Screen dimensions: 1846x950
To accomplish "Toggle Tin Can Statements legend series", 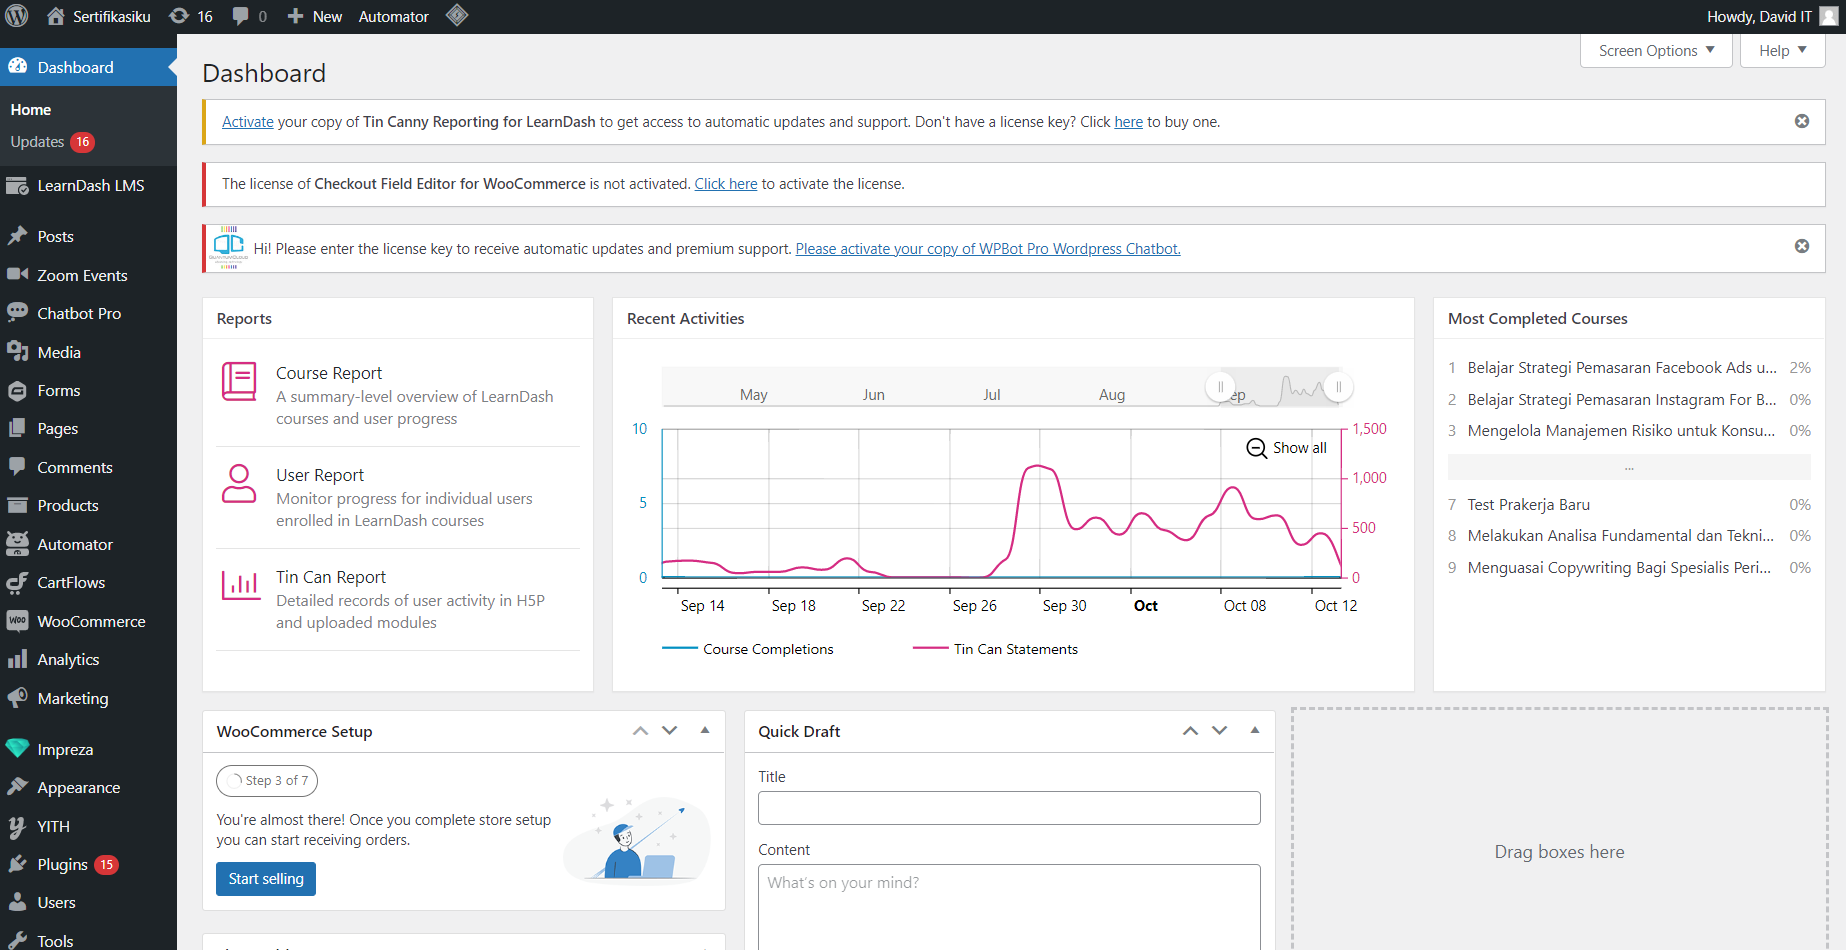I will (995, 649).
